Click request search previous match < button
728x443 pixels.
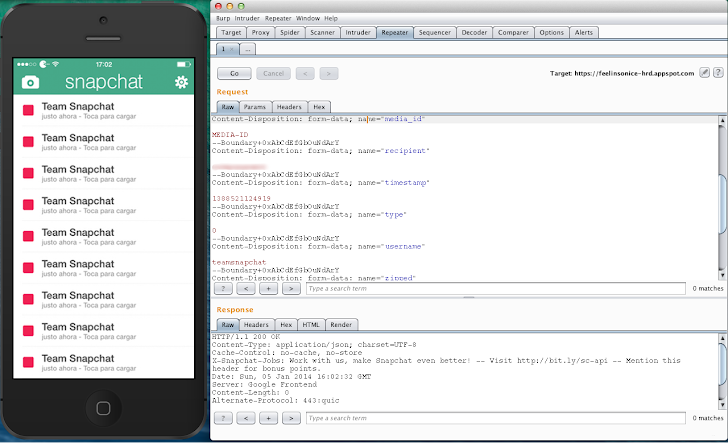coord(246,288)
